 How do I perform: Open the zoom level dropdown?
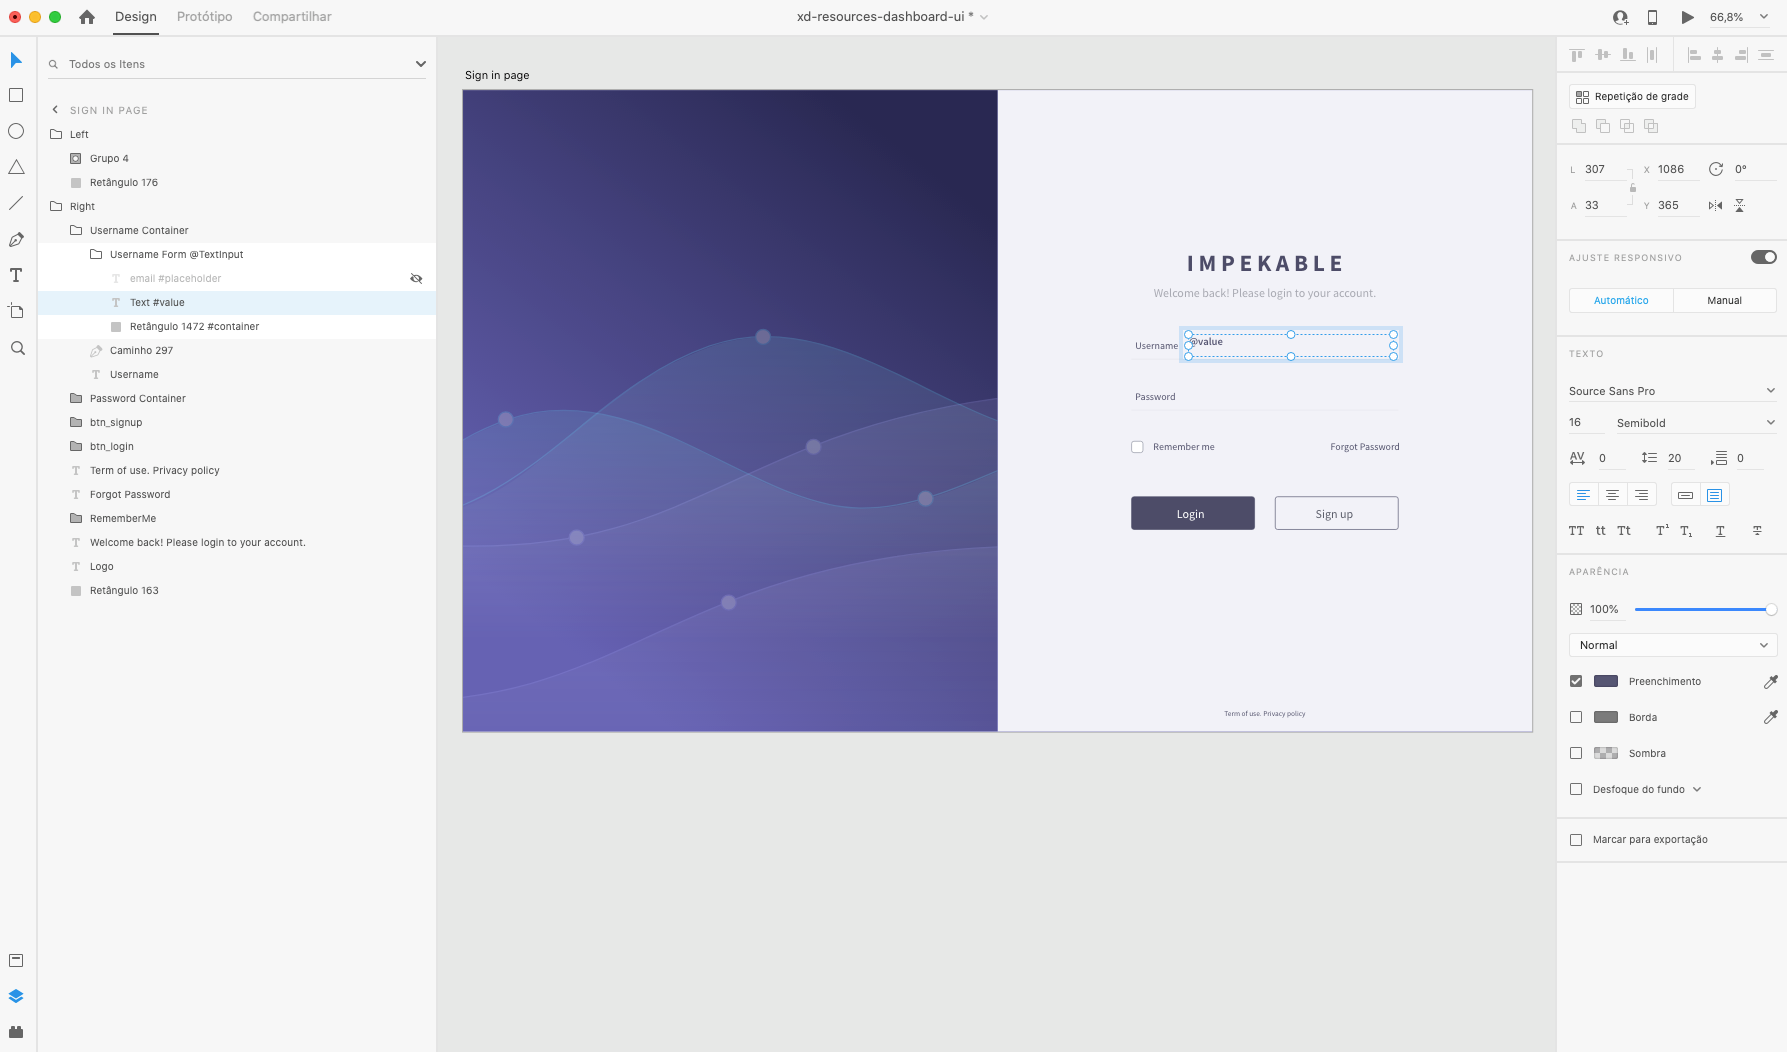[1765, 17]
